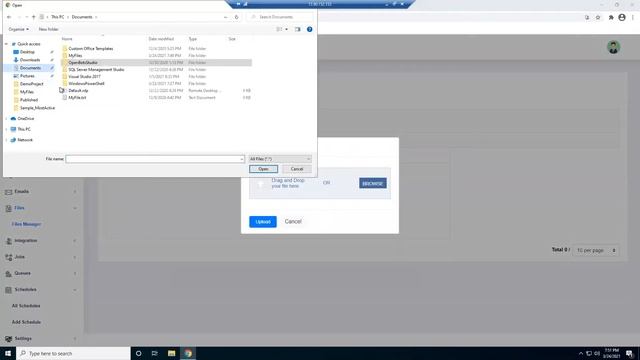This screenshot has height=360, width=640.
Task: Click the OneDrive cloud icon
Action: [13, 118]
